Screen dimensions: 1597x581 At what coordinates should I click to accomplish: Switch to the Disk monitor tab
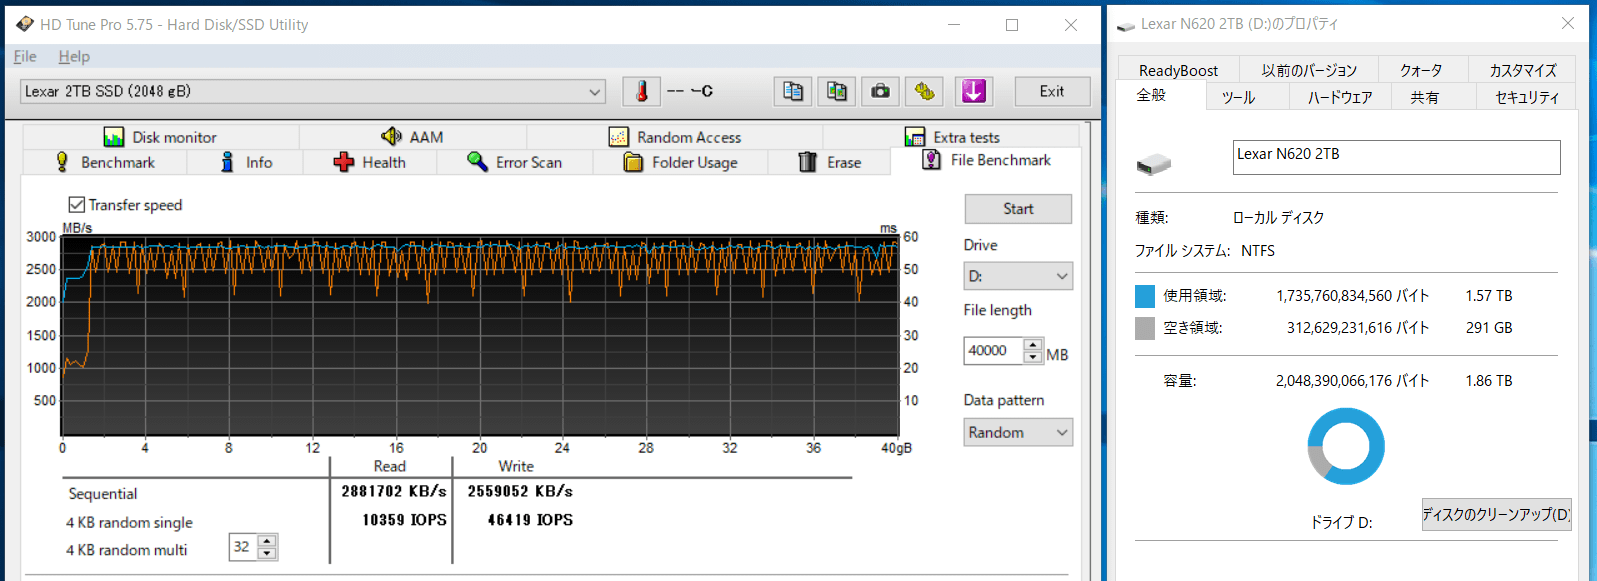pyautogui.click(x=160, y=137)
